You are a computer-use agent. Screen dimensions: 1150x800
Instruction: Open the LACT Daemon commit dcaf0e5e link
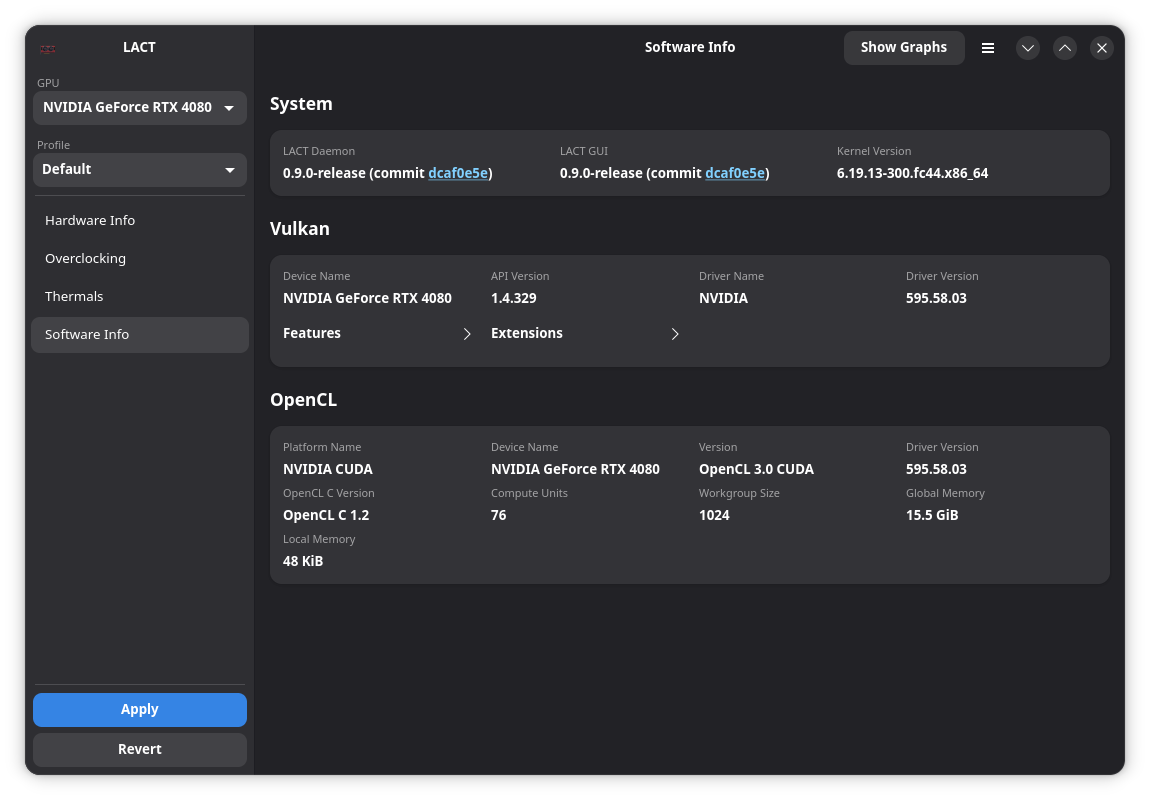tap(458, 173)
